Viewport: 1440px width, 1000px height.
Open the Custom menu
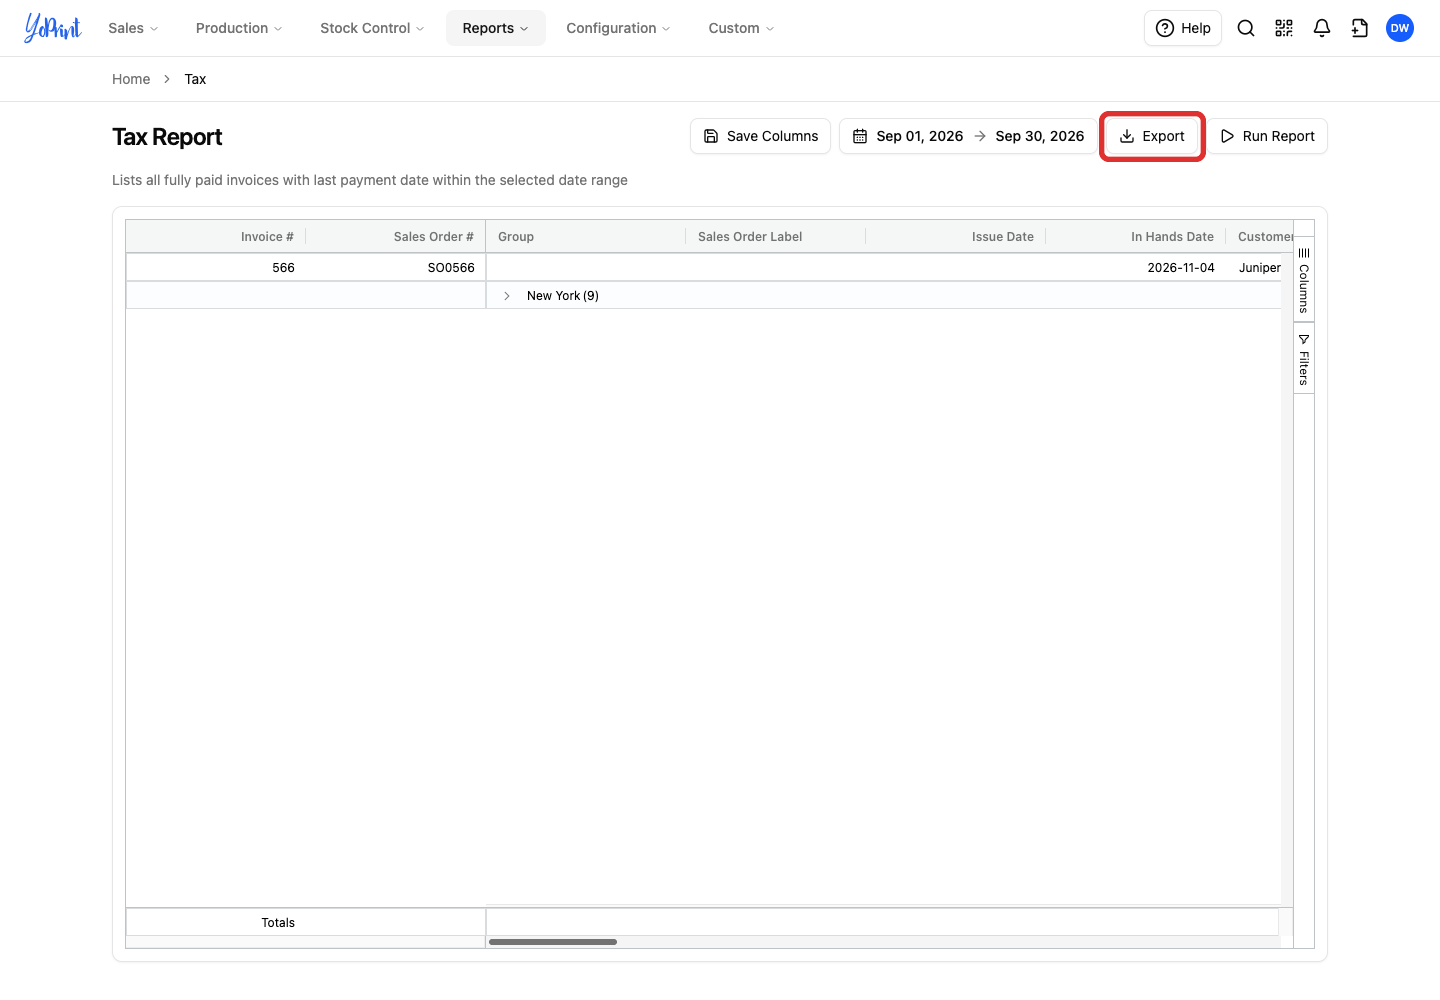(741, 28)
